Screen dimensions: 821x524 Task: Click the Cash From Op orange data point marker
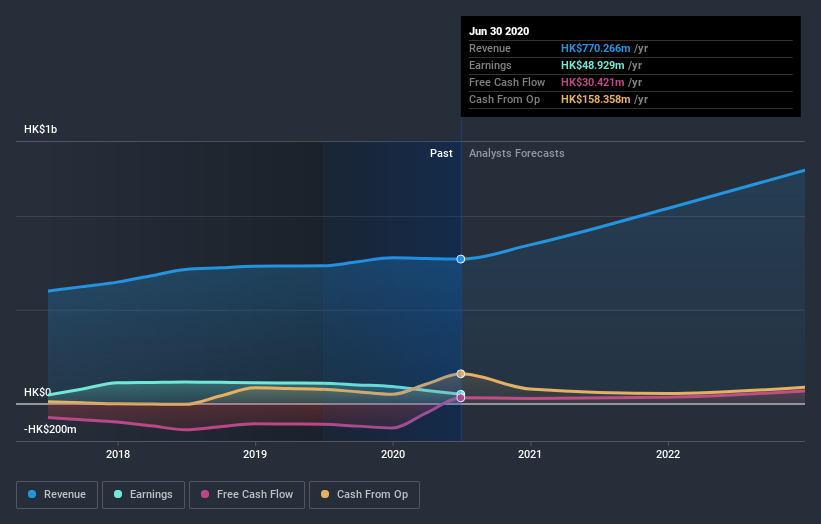(x=461, y=374)
